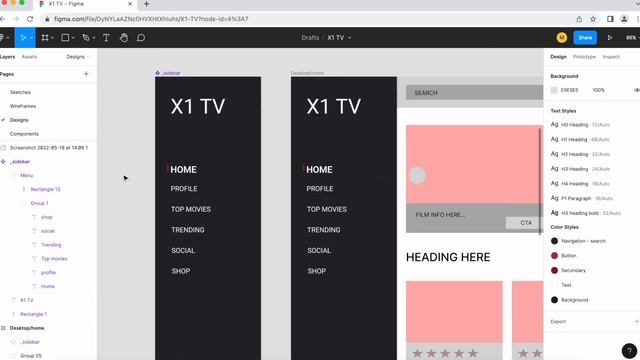Click background opacity value 100%

tap(598, 90)
